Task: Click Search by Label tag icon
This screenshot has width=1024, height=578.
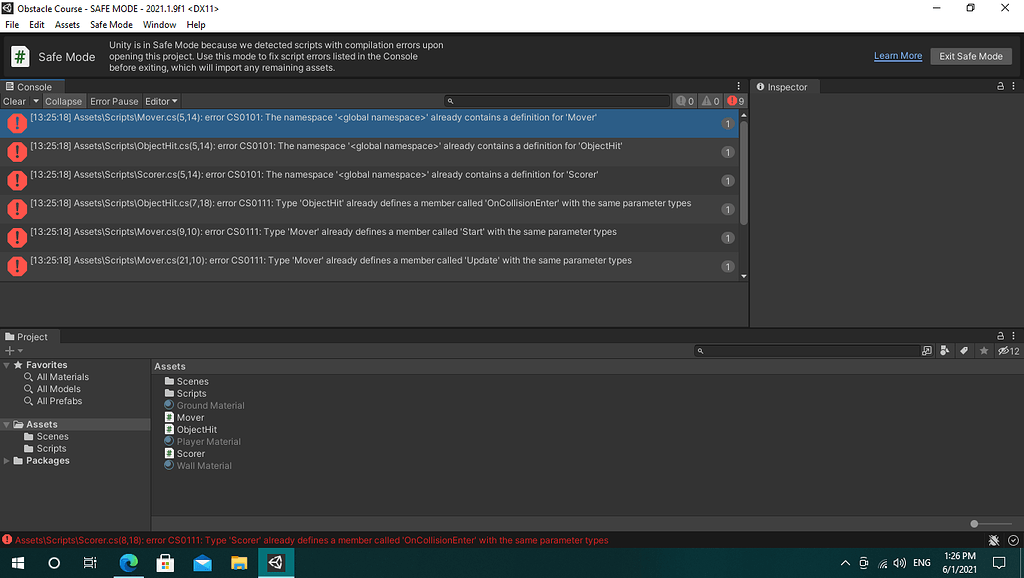Action: point(964,351)
